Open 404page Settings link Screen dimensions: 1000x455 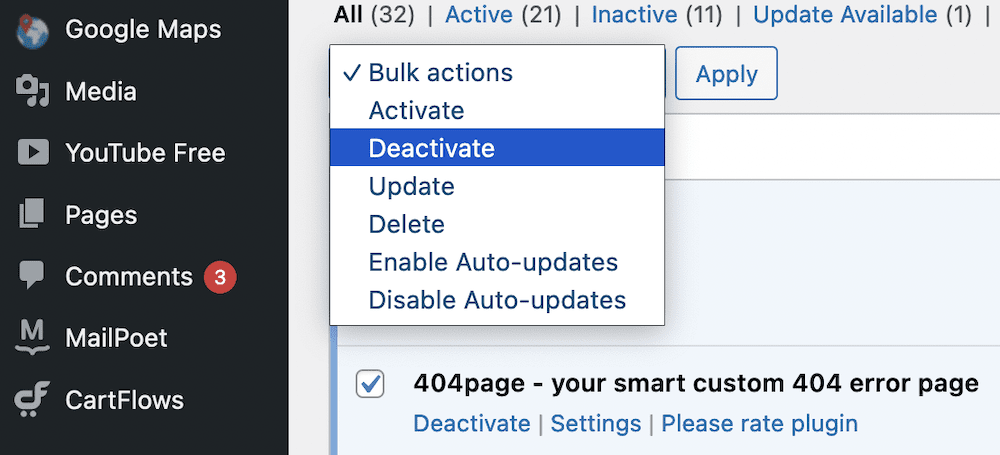596,423
